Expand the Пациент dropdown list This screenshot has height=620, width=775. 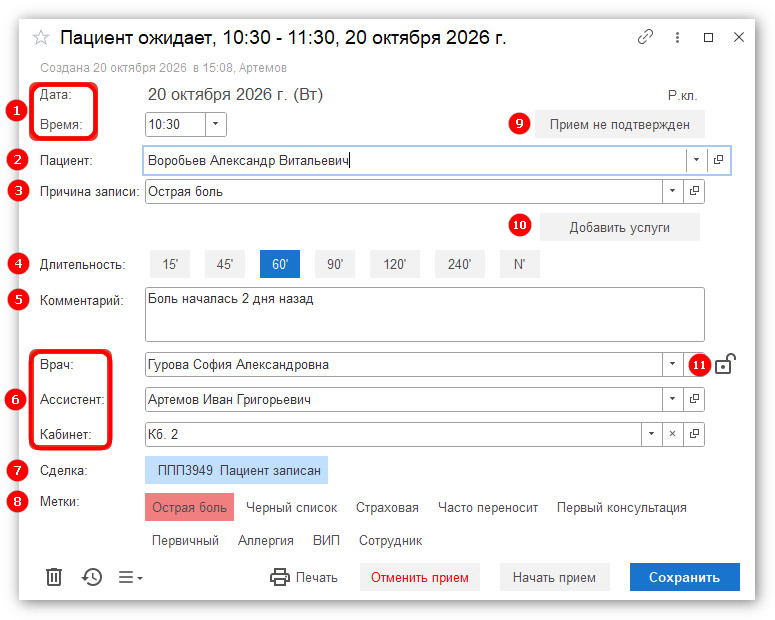click(696, 160)
